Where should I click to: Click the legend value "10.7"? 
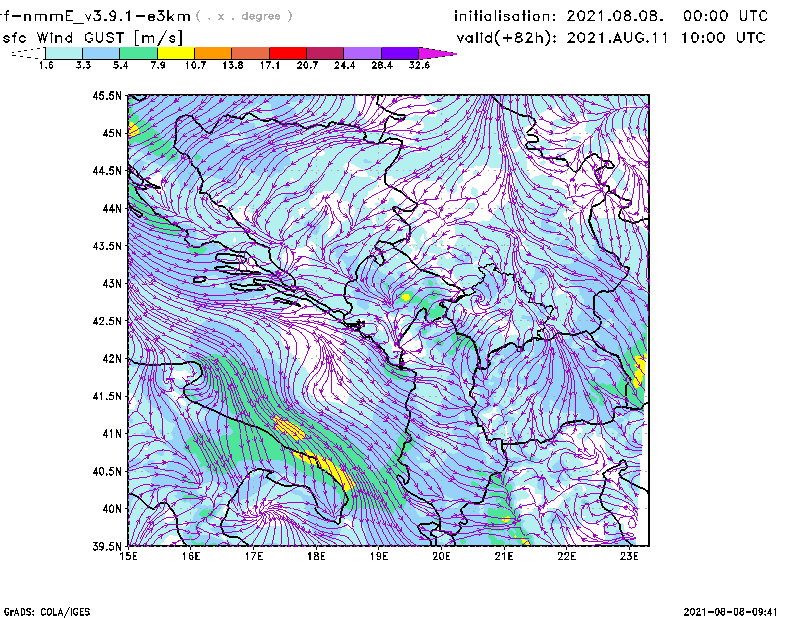pos(195,65)
